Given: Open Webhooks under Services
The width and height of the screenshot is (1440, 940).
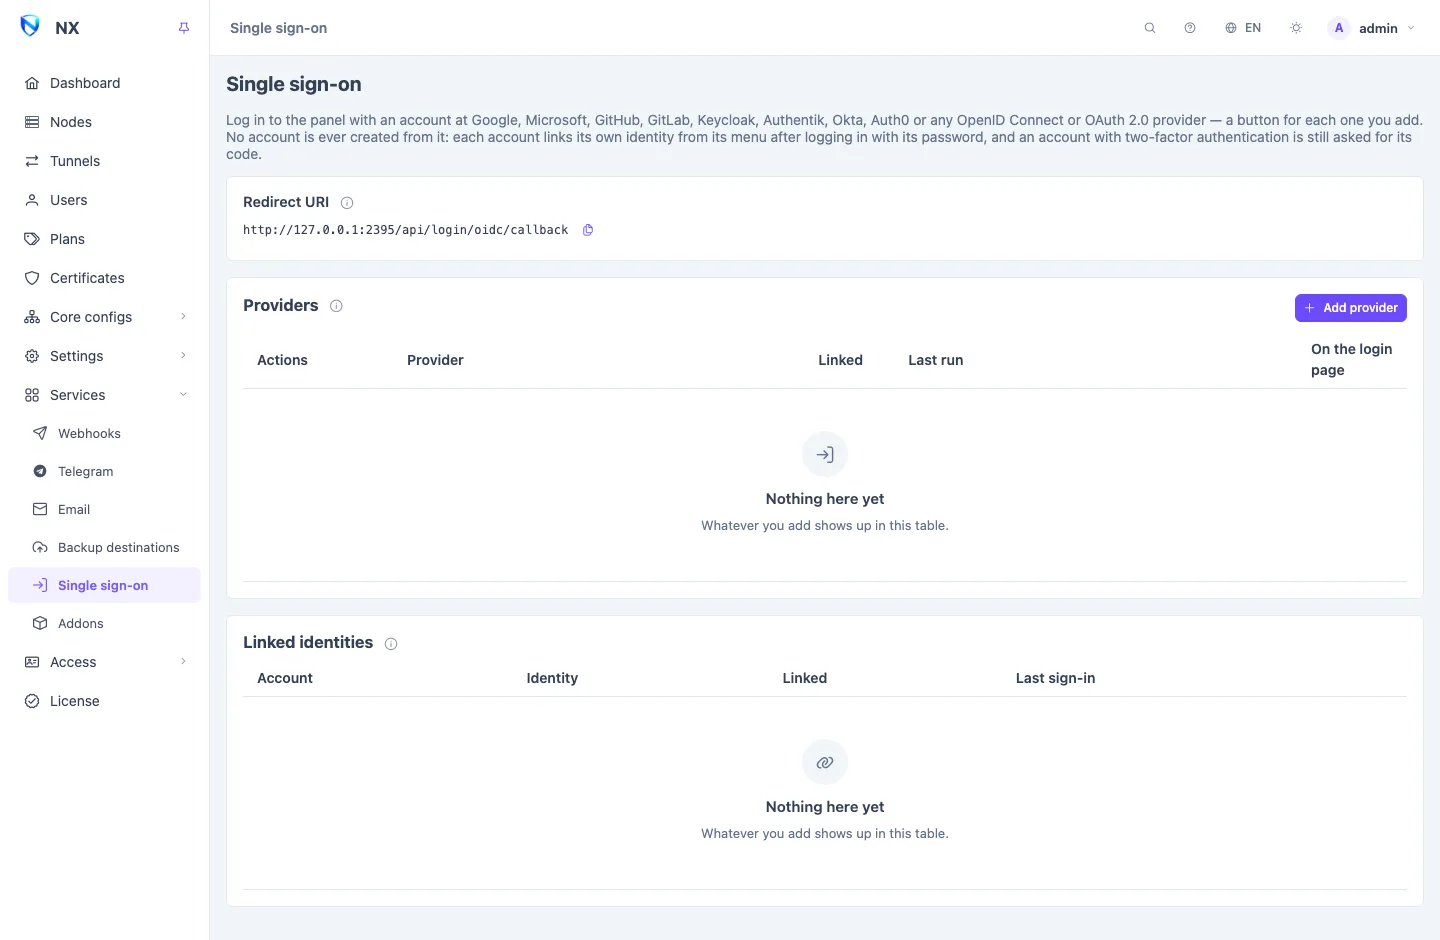Looking at the screenshot, I should pyautogui.click(x=104, y=433).
